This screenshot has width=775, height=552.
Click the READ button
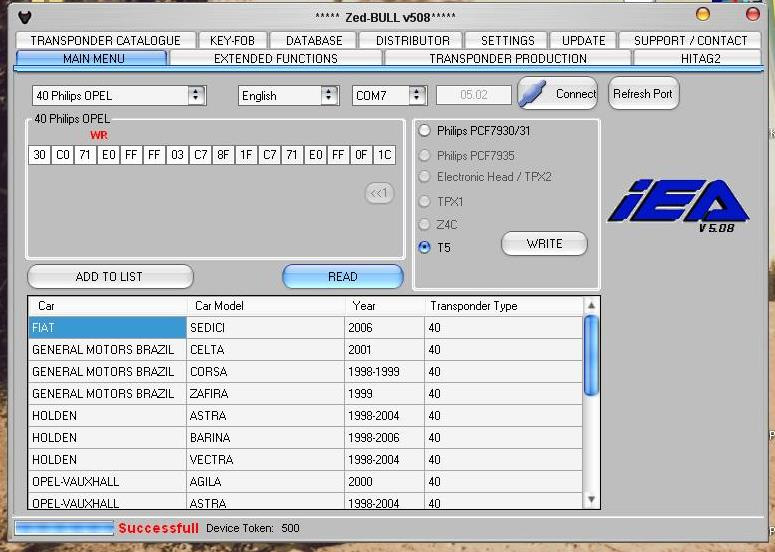pos(343,277)
